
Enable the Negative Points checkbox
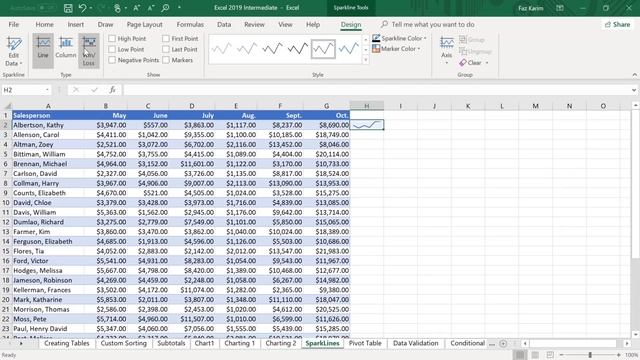click(112, 60)
